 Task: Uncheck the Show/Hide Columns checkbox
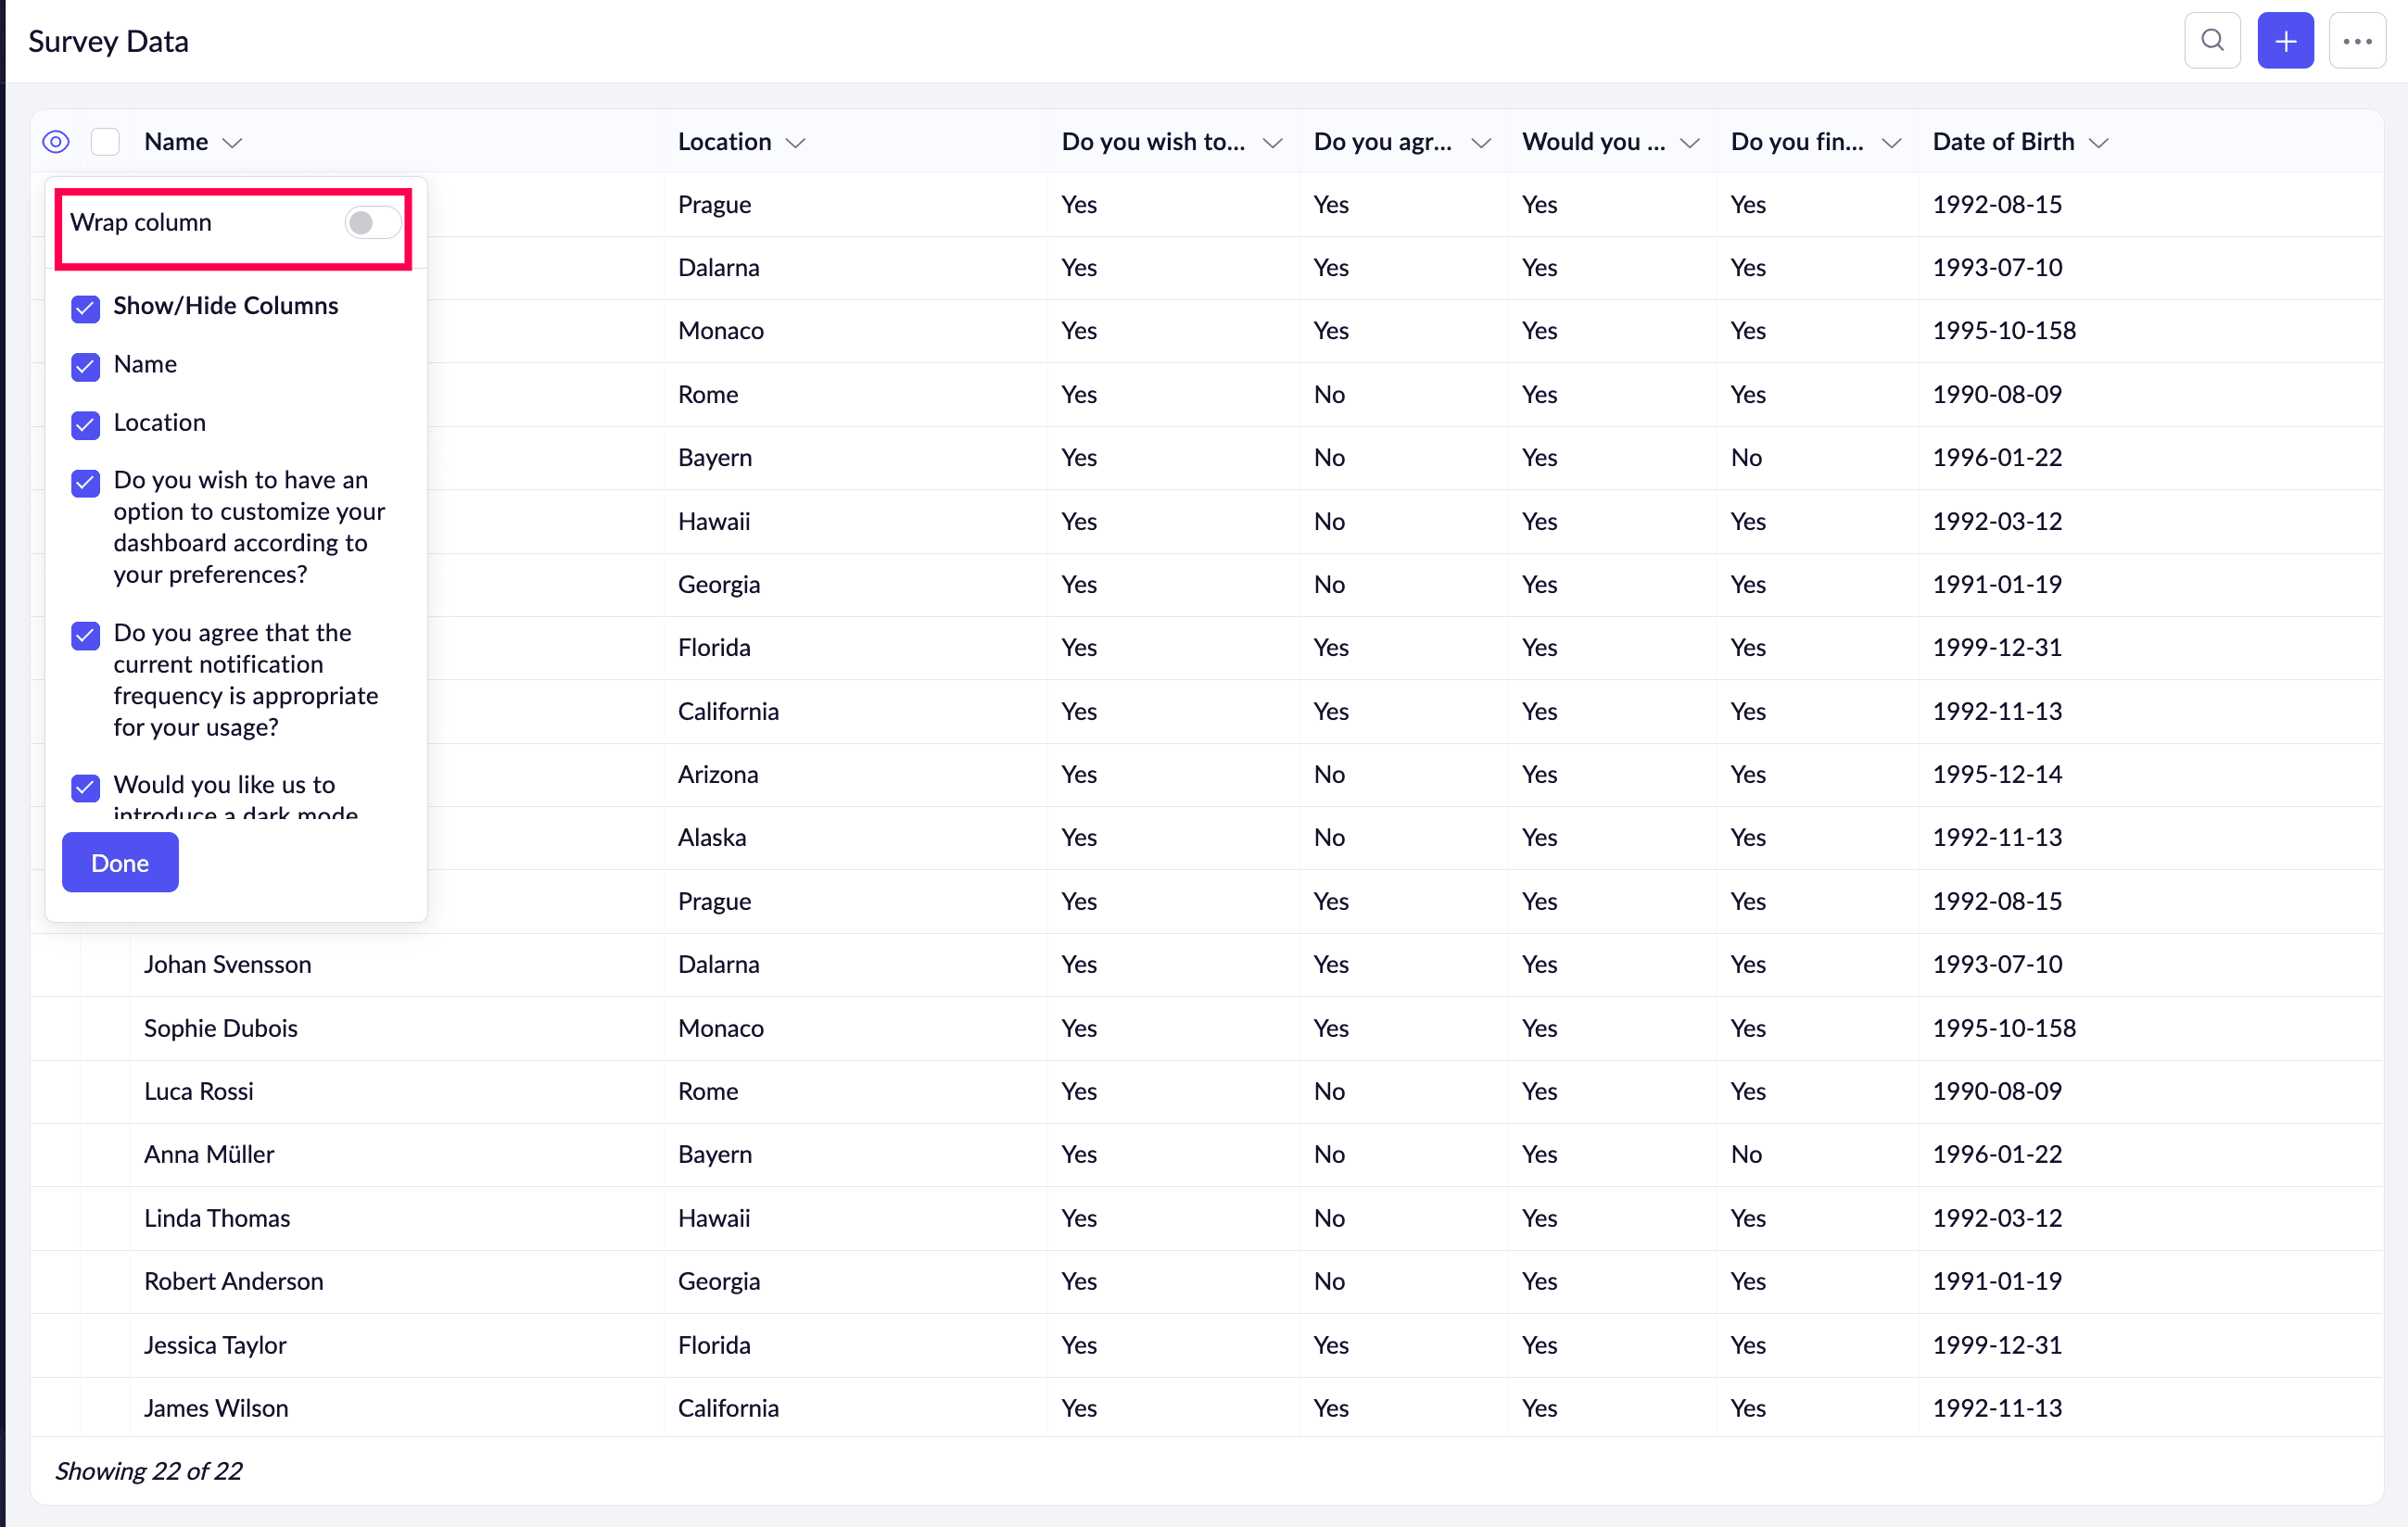click(86, 308)
